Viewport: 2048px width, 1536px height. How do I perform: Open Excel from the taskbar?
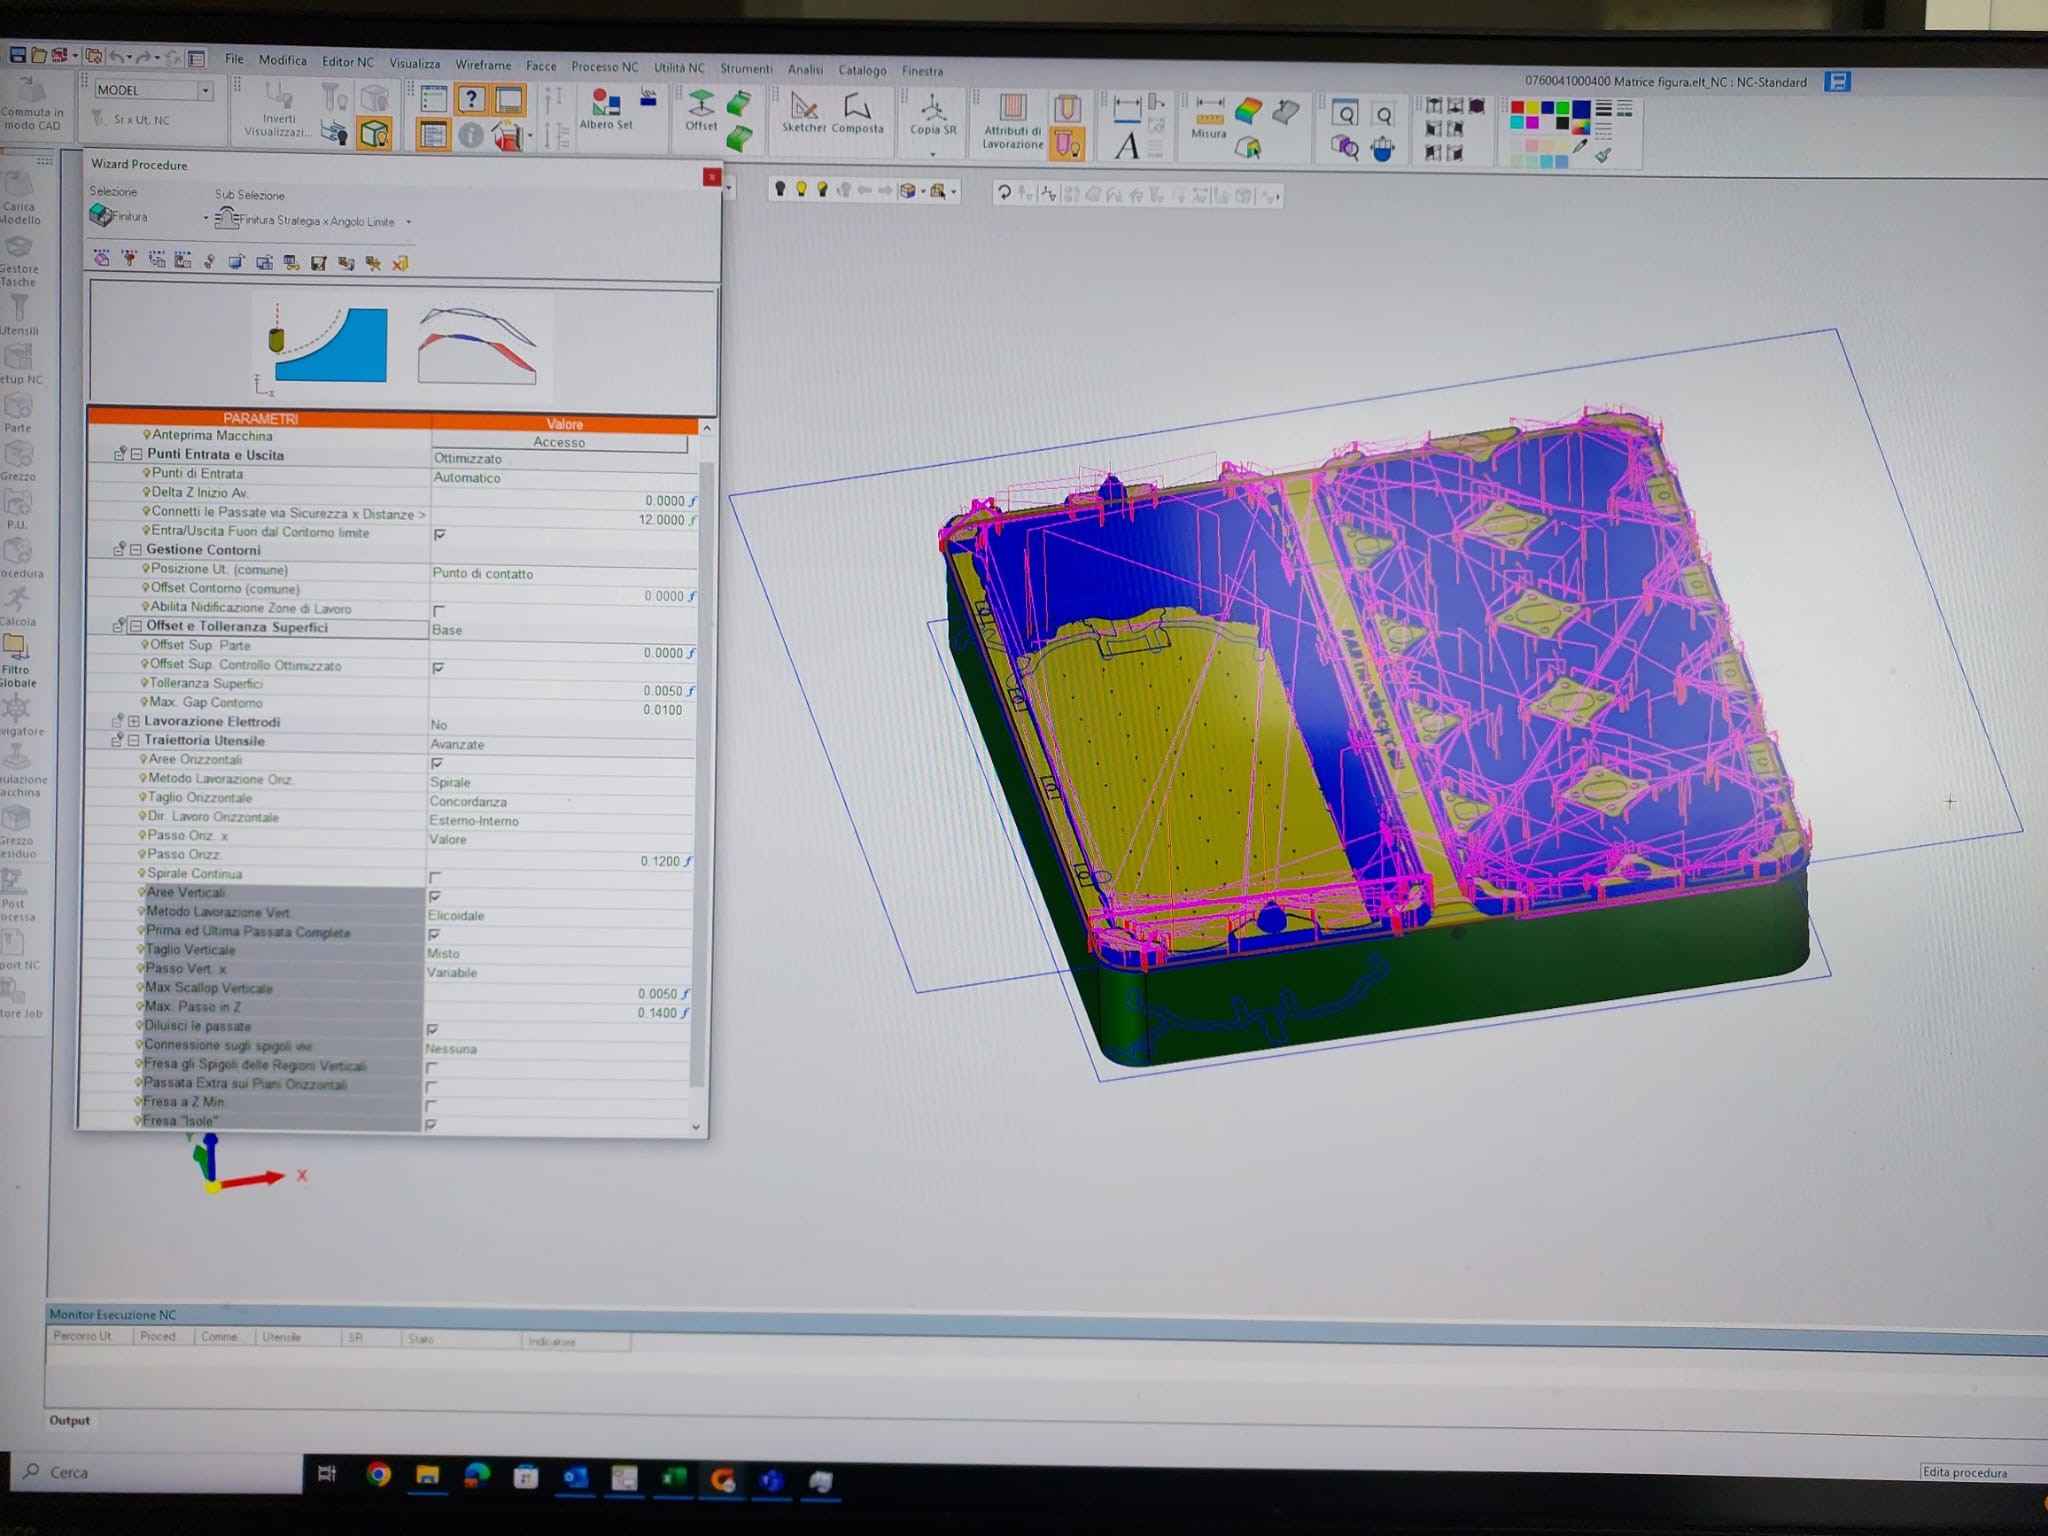[673, 1477]
